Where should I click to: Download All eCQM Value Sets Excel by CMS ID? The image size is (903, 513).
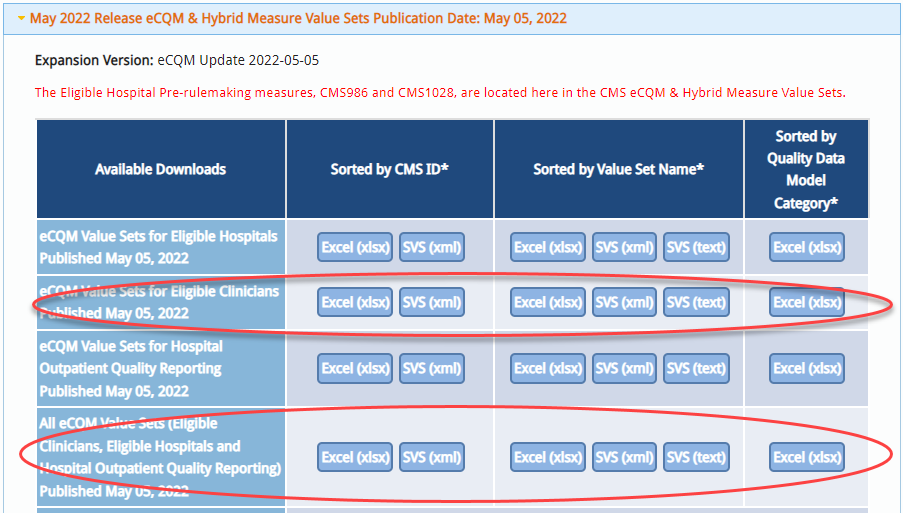pyautogui.click(x=355, y=457)
